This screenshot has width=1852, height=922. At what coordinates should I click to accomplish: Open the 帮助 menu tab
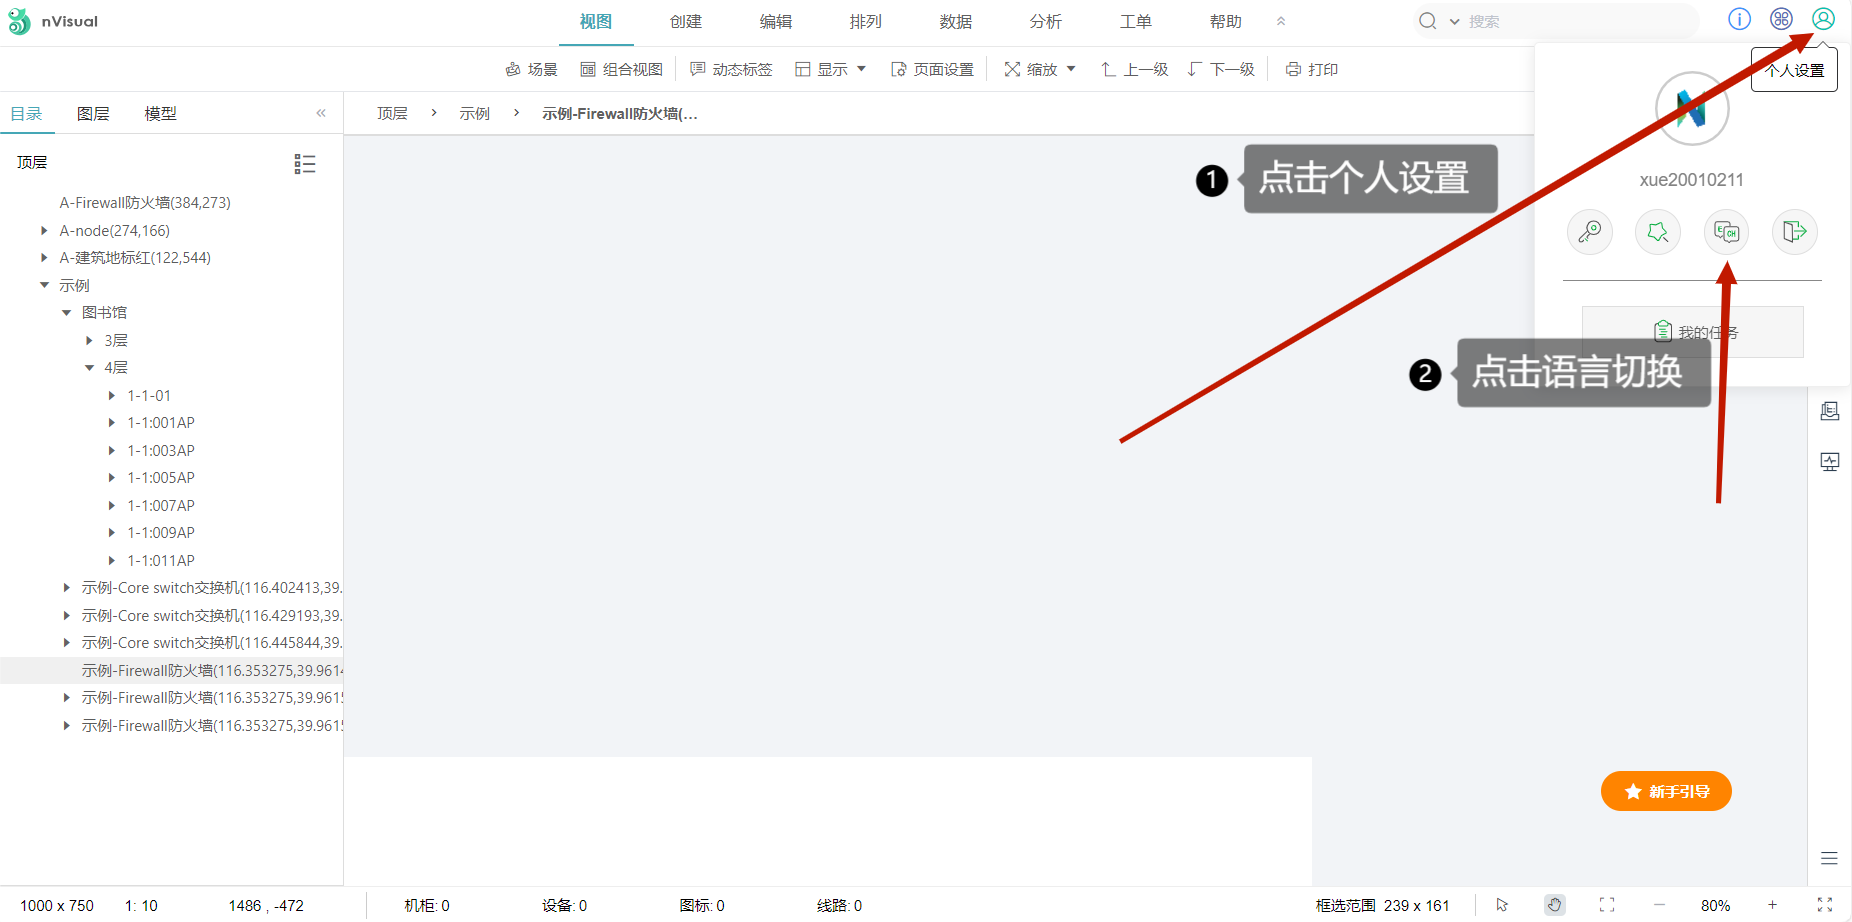pyautogui.click(x=1226, y=22)
